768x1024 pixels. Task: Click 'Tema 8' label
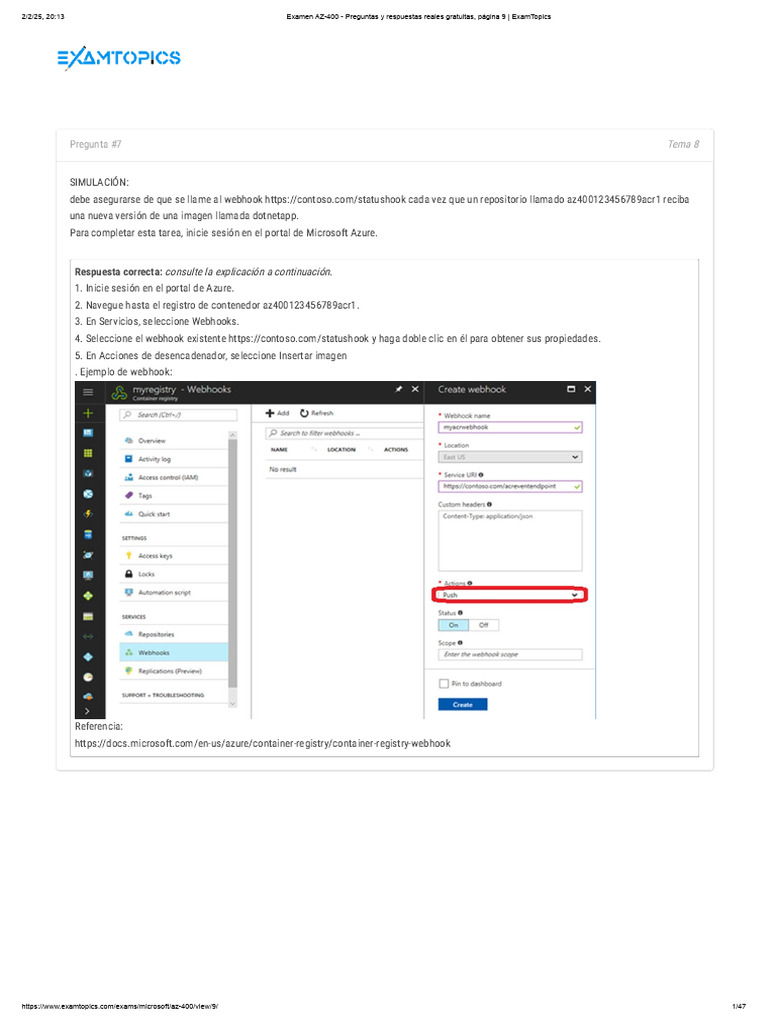683,144
